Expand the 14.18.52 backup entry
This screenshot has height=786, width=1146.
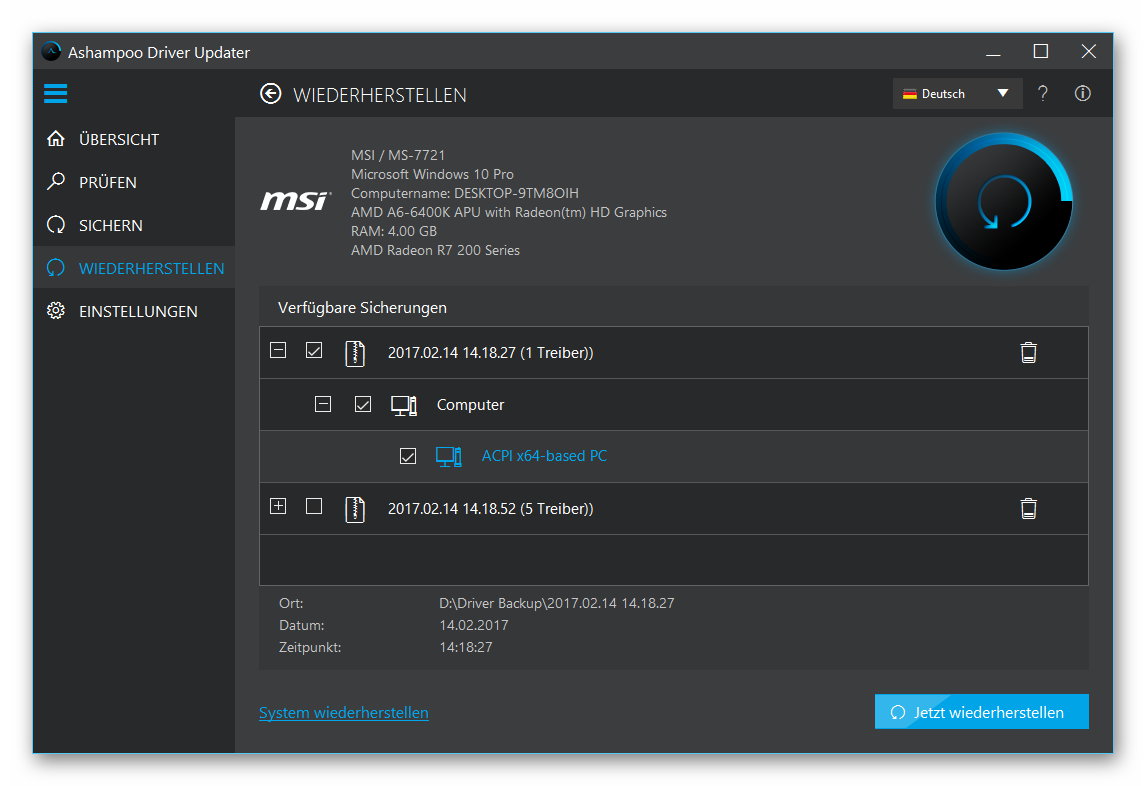[278, 506]
